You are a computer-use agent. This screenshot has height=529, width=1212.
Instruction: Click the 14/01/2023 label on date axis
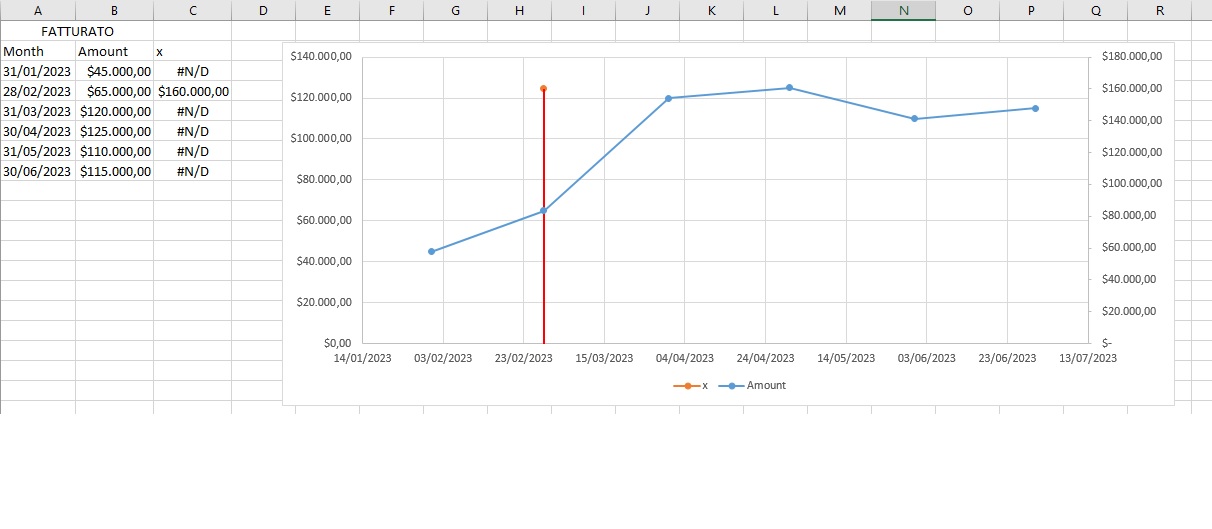point(363,358)
